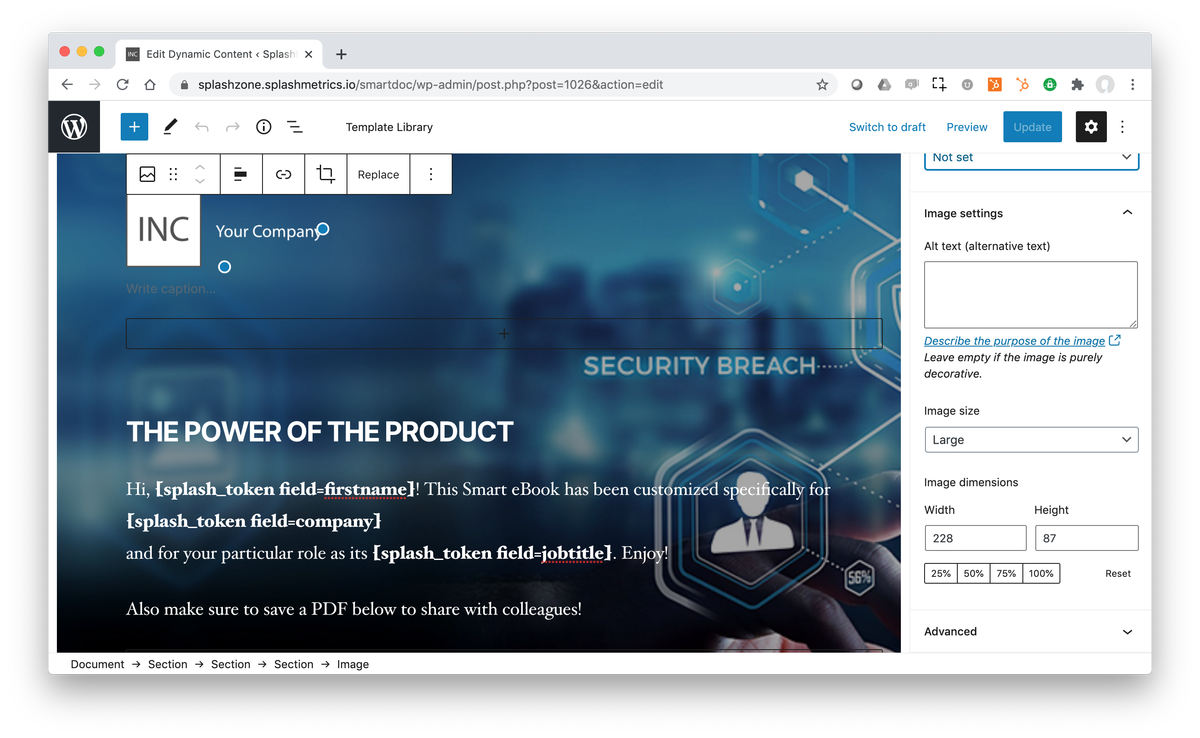Click the INC logo image

pos(164,230)
